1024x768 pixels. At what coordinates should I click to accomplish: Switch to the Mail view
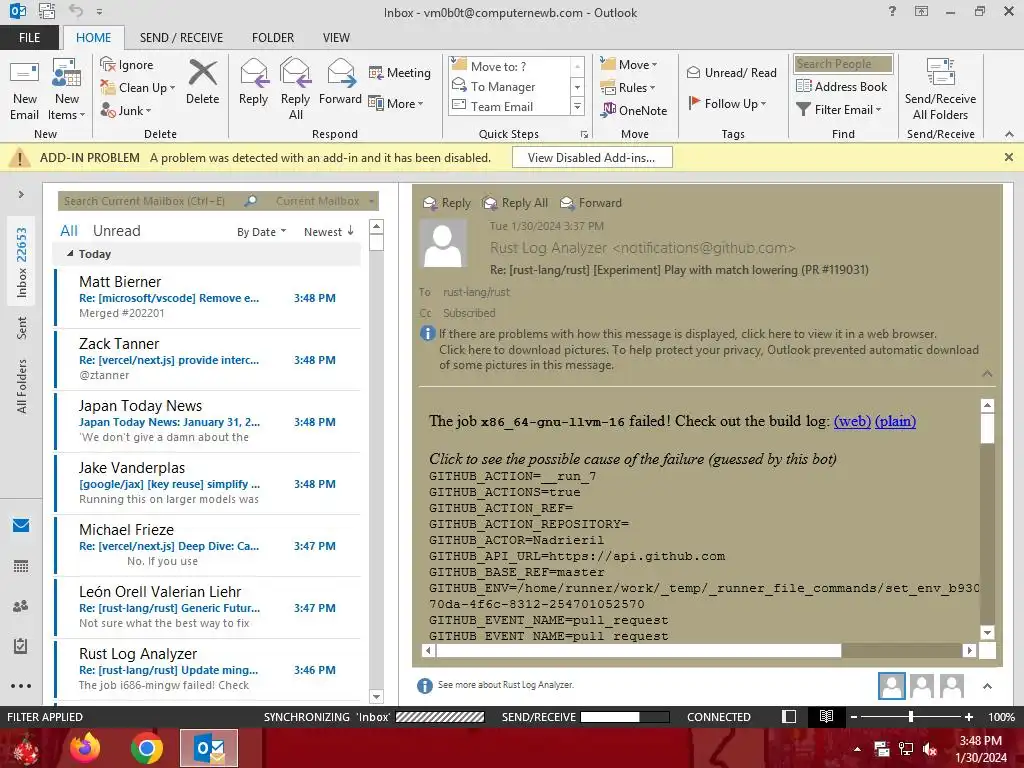click(x=21, y=526)
